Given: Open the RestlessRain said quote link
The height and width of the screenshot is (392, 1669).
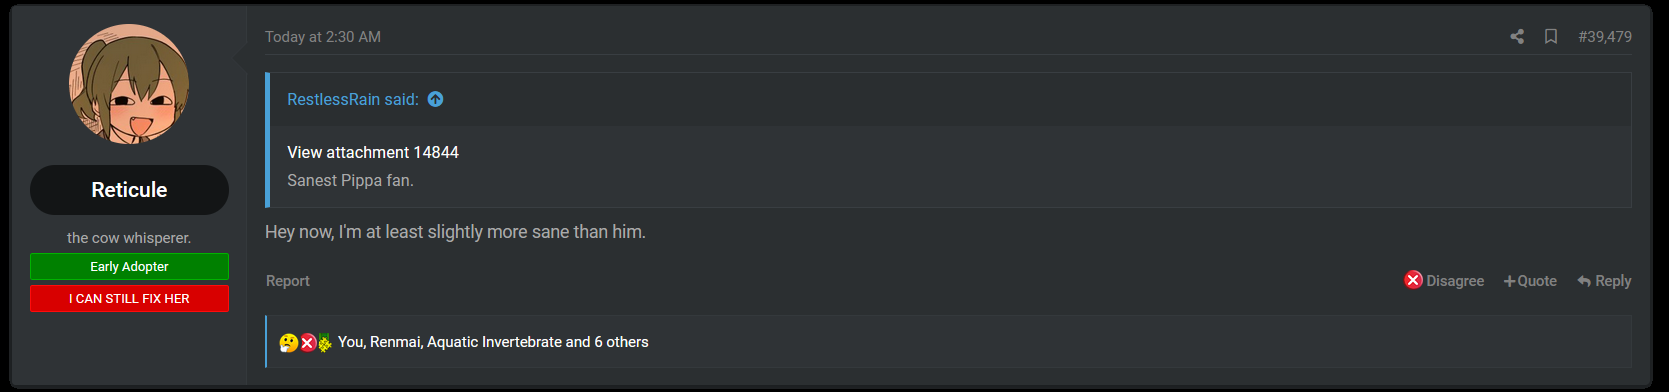Looking at the screenshot, I should point(353,99).
